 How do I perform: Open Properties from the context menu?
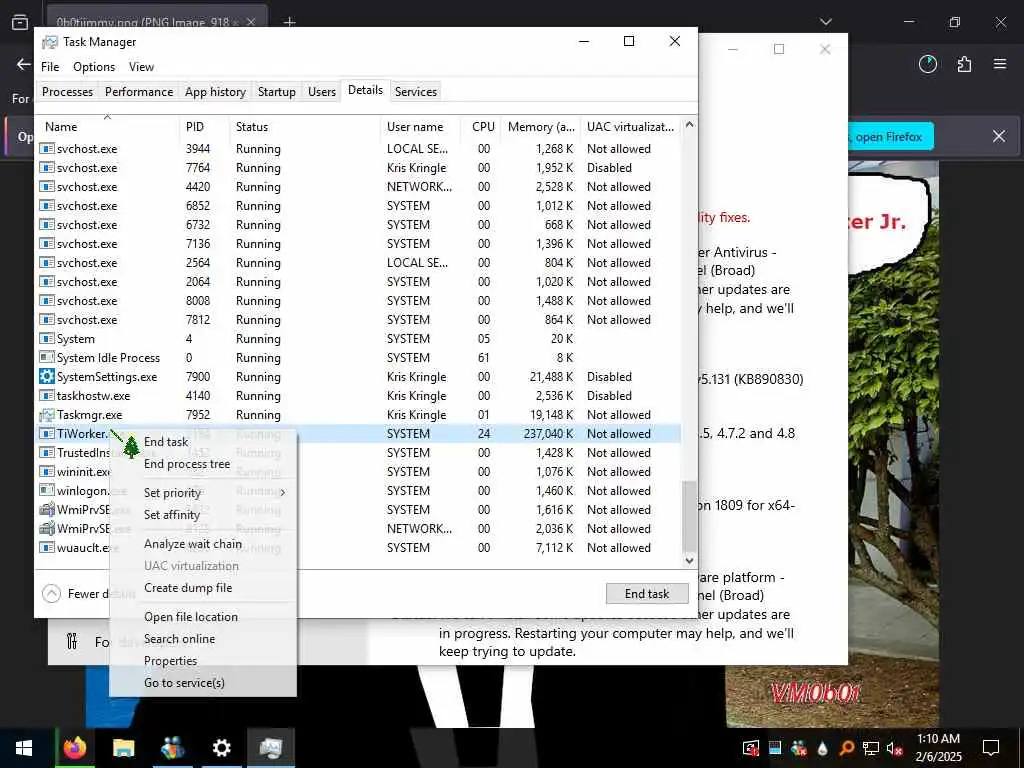click(x=170, y=661)
